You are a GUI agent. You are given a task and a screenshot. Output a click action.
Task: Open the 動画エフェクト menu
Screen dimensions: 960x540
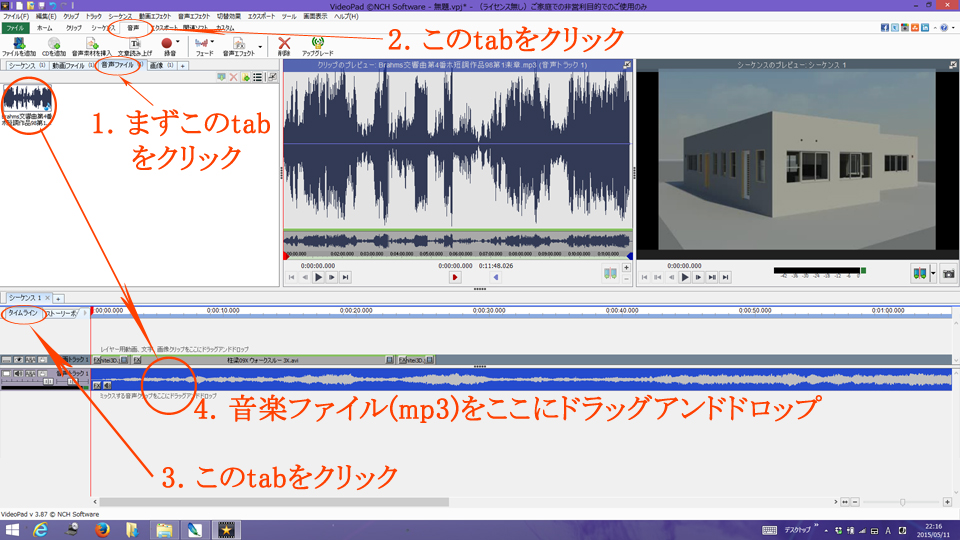pyautogui.click(x=155, y=17)
